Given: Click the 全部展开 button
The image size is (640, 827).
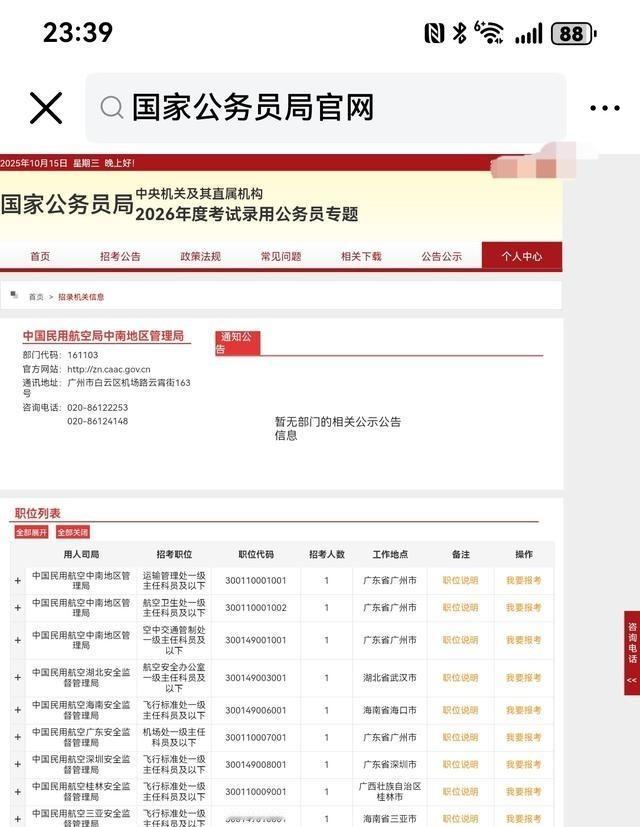Looking at the screenshot, I should coord(31,532).
